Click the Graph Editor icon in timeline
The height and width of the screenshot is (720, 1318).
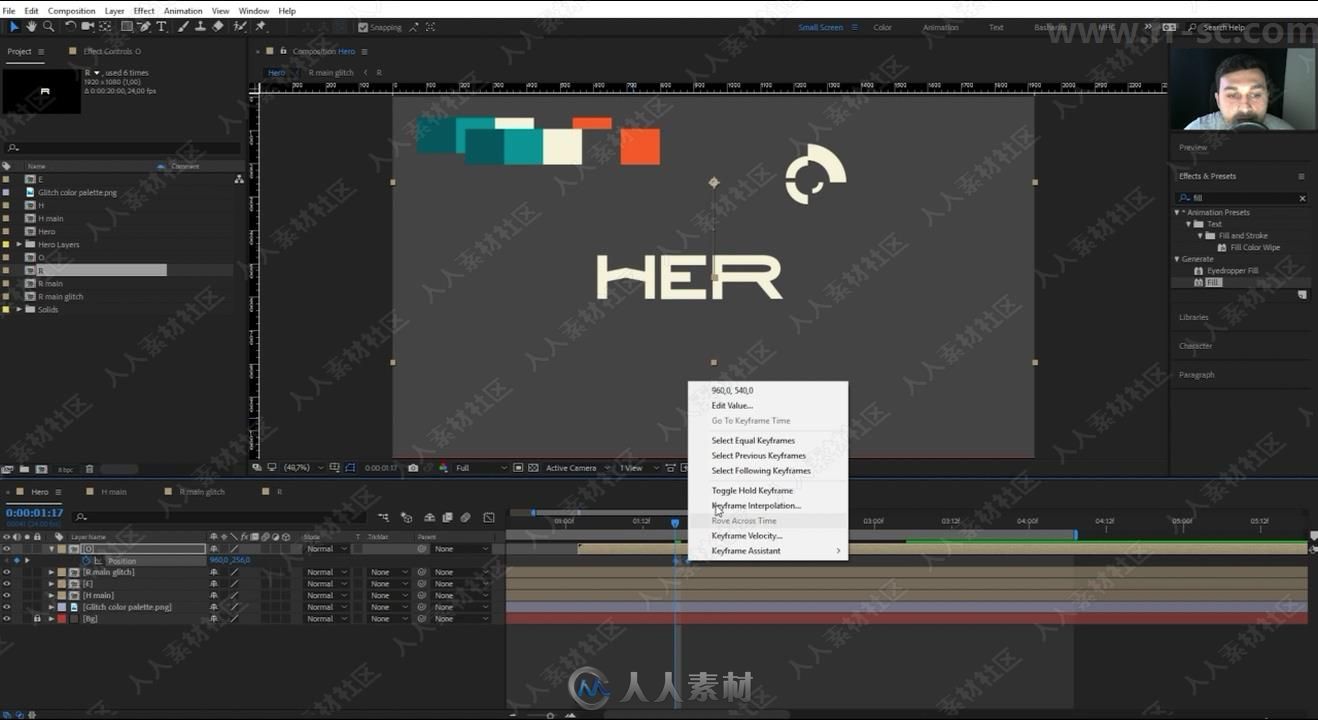tap(489, 517)
